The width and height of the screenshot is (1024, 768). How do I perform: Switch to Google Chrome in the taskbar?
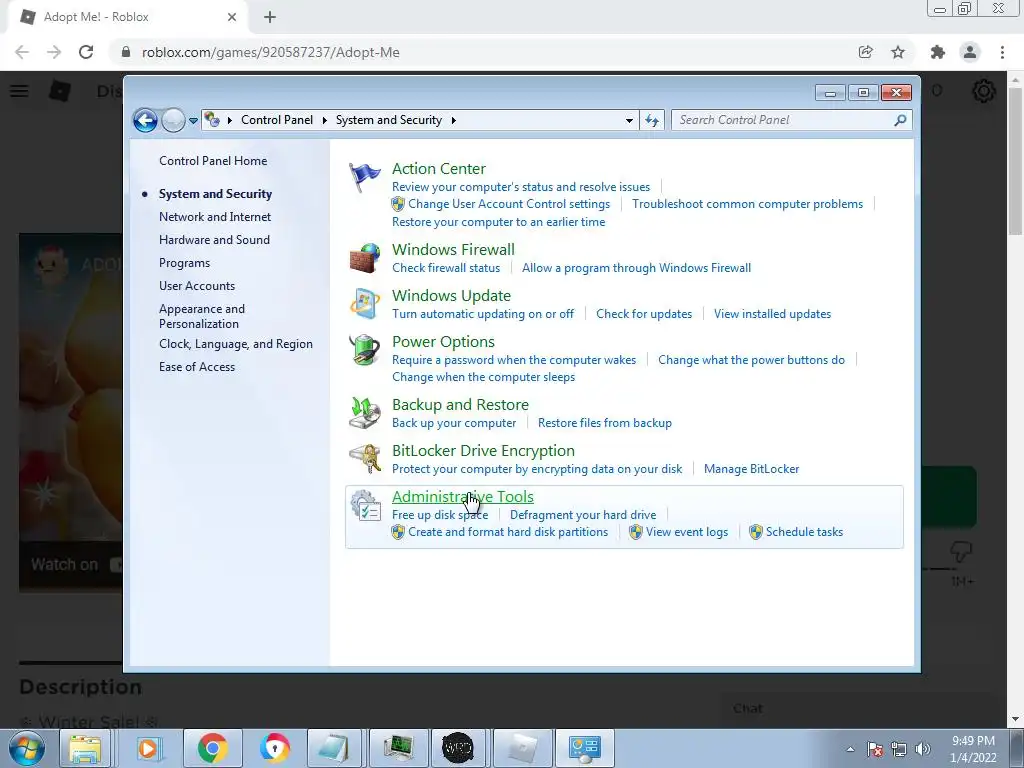[213, 748]
